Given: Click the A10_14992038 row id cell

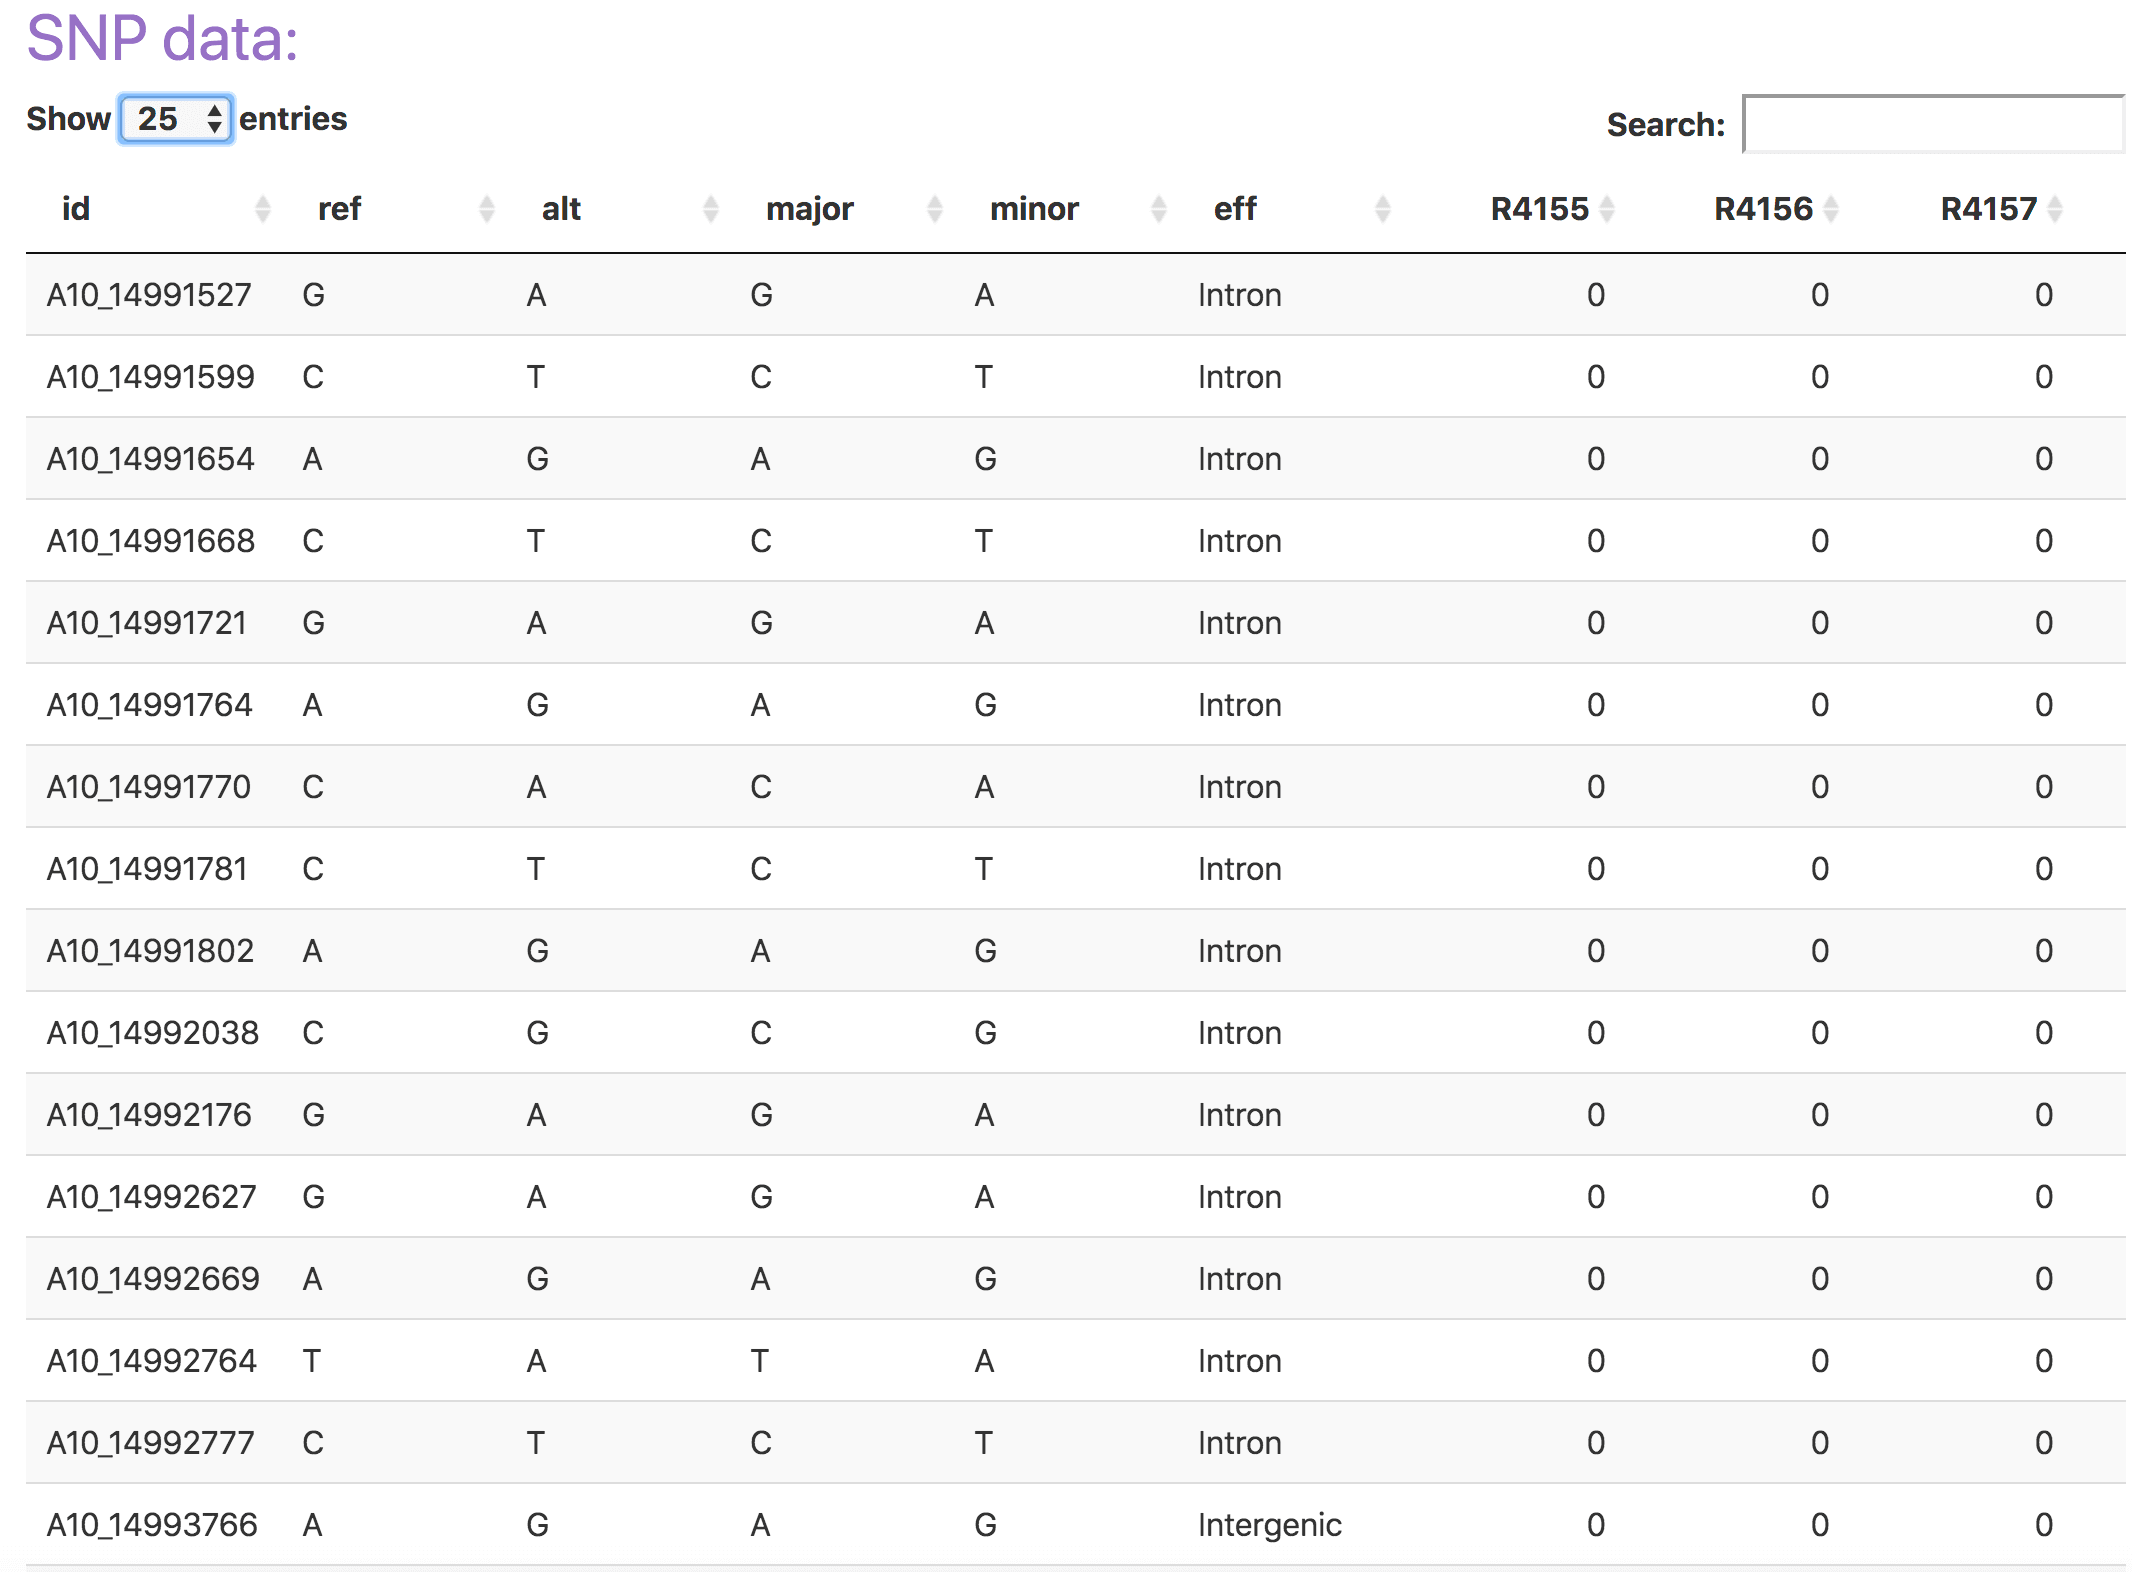Looking at the screenshot, I should tap(153, 1033).
